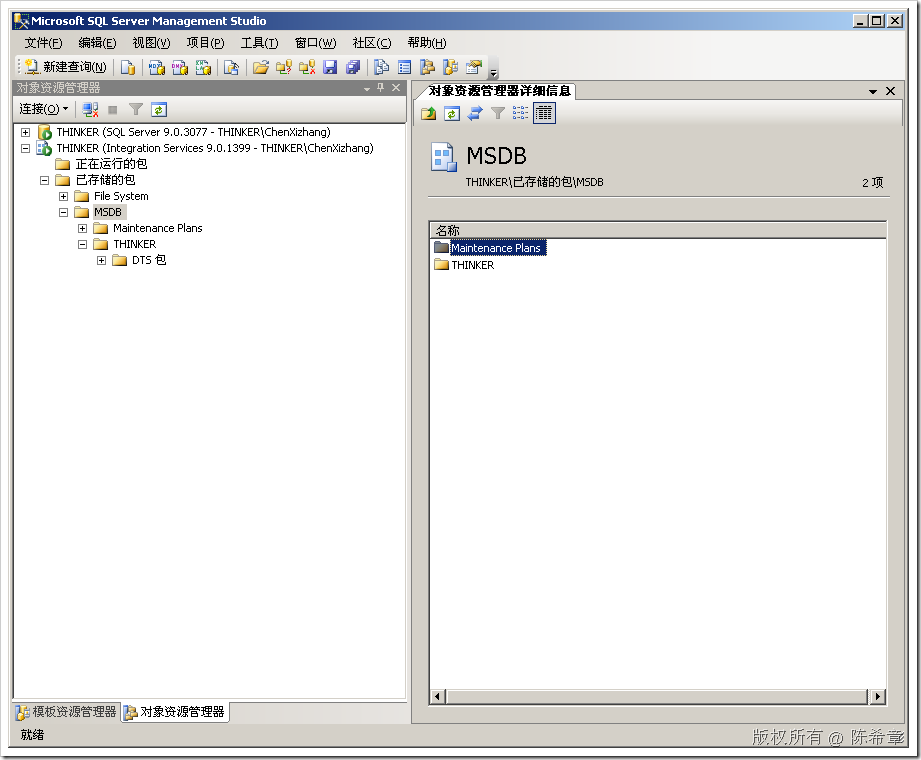Collapse the THINKER Integration Services node
This screenshot has width=921, height=760.
point(25,149)
